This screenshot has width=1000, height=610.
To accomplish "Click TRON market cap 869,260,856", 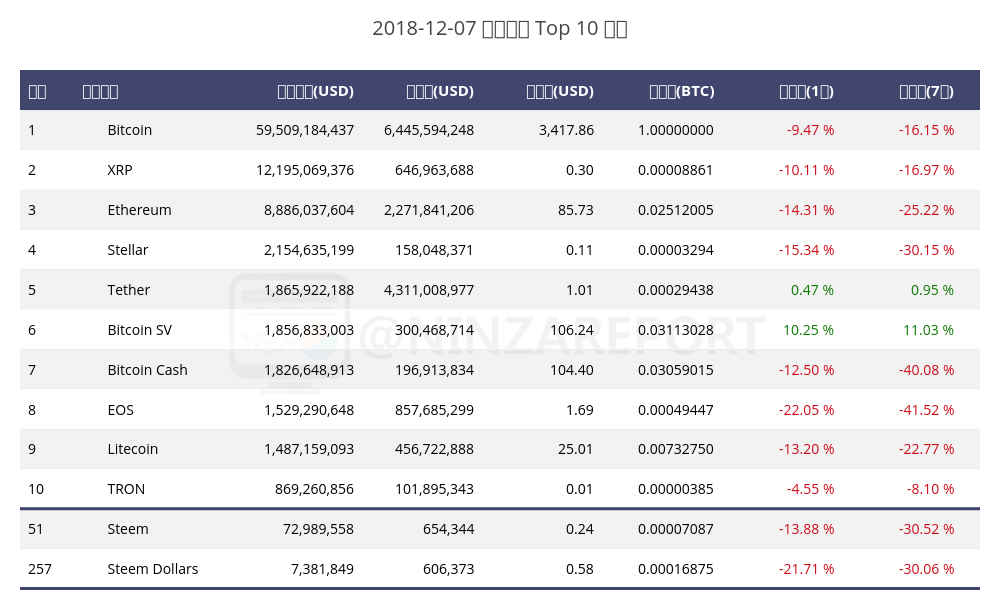I will [314, 489].
